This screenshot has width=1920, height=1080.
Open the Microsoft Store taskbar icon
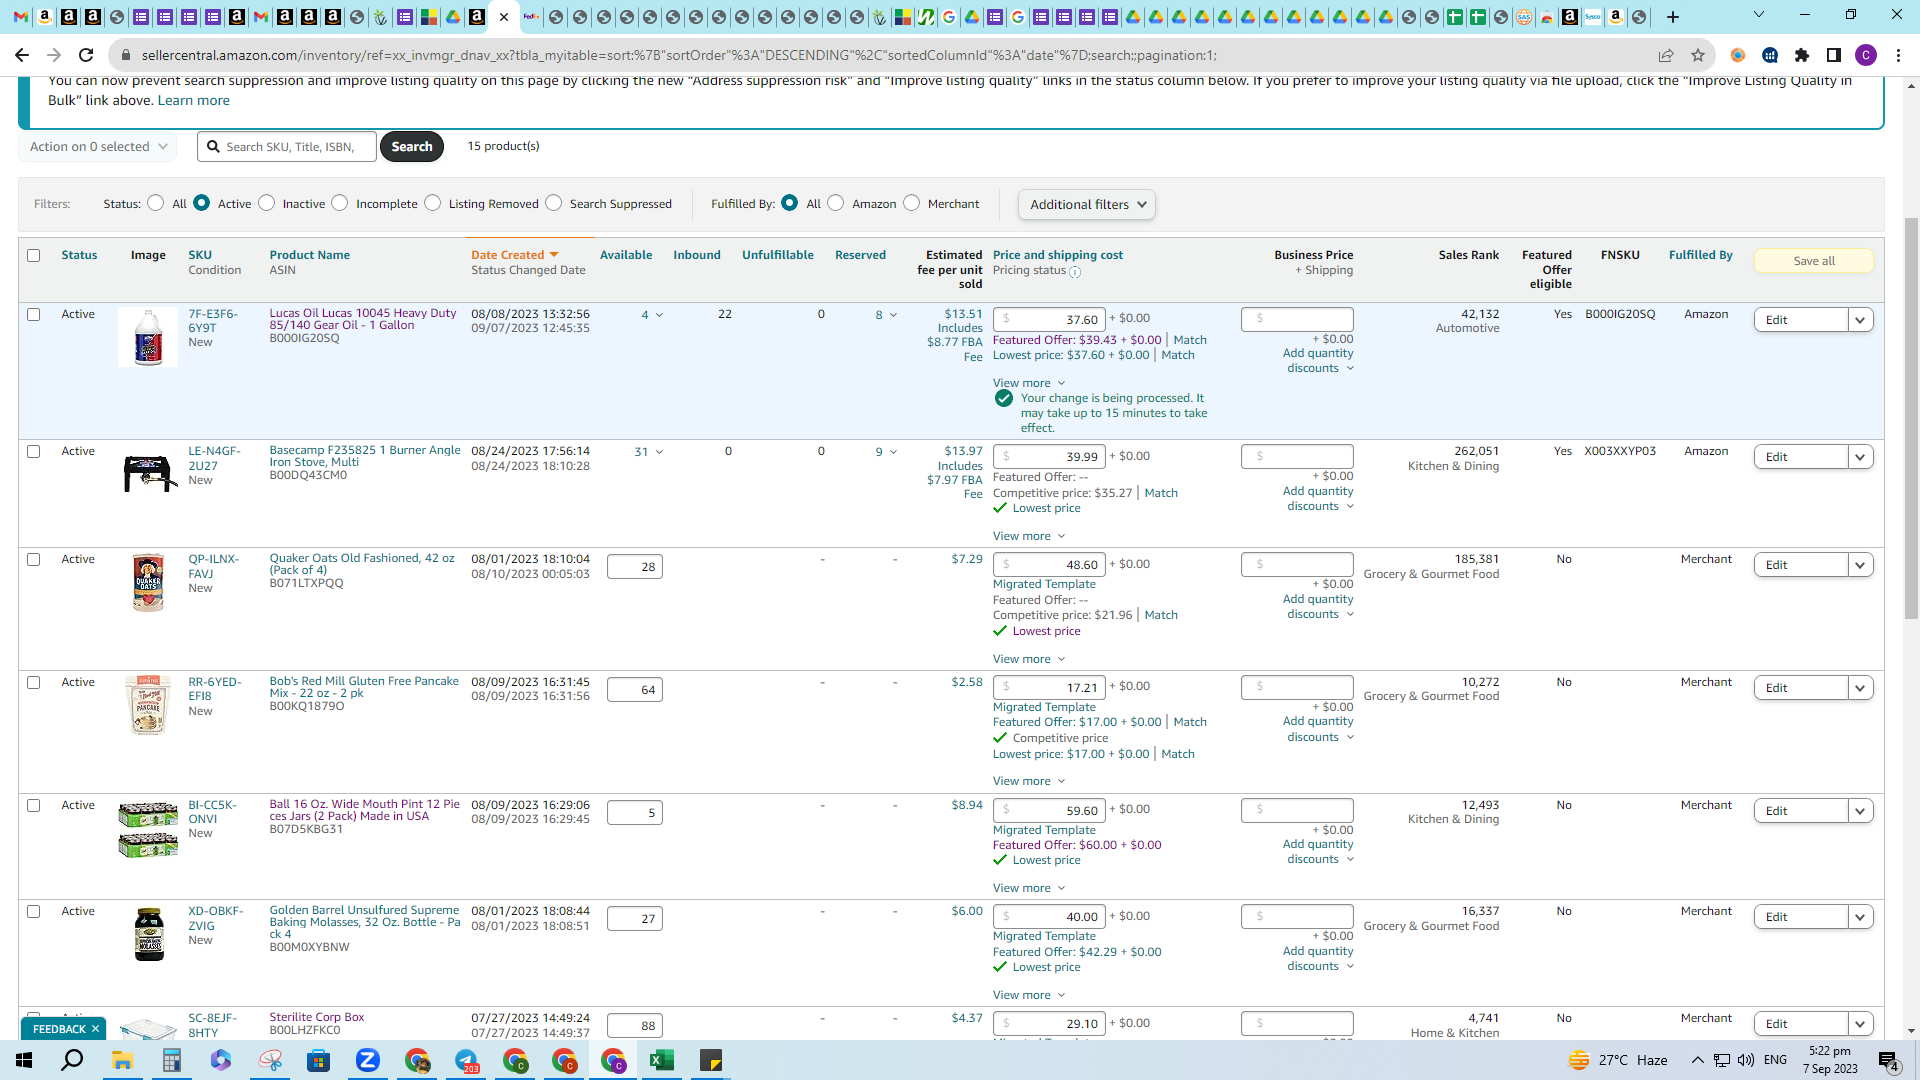pos(318,1060)
